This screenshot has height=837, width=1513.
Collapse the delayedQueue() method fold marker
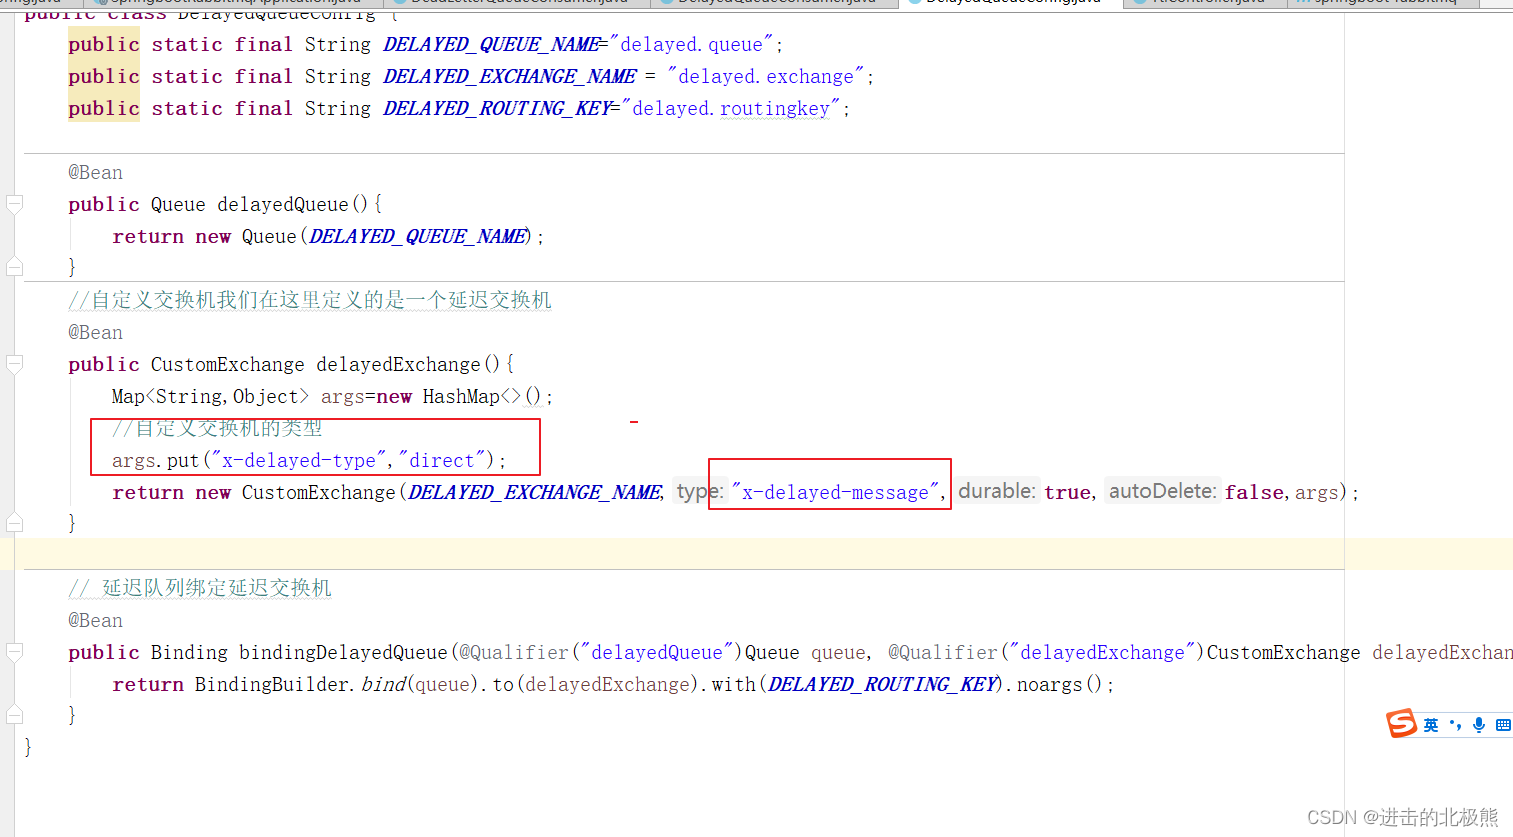coord(14,204)
